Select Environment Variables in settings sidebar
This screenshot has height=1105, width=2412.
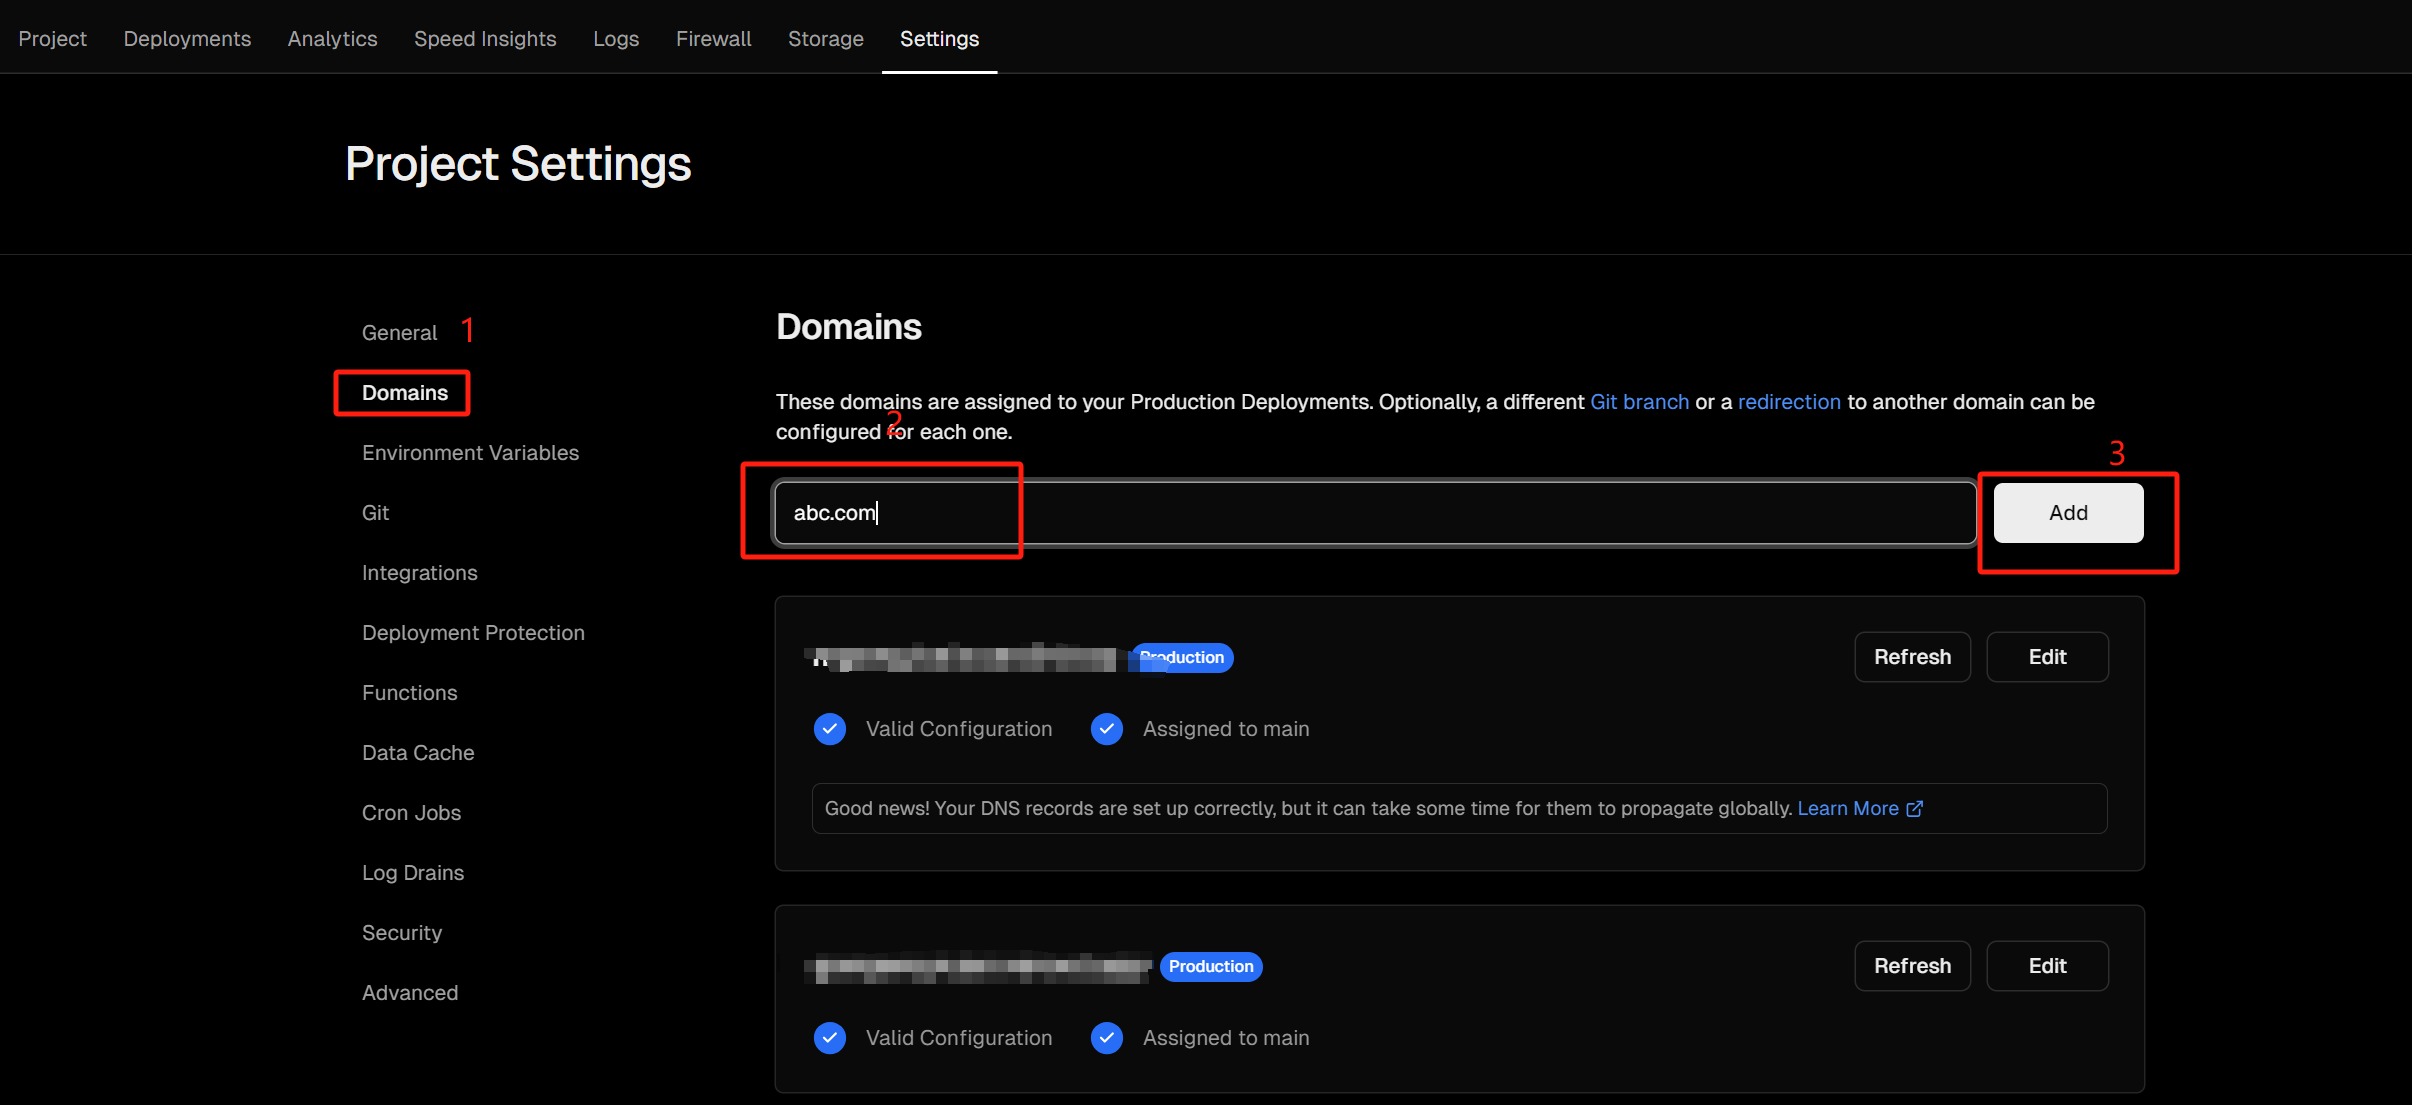[x=470, y=453]
